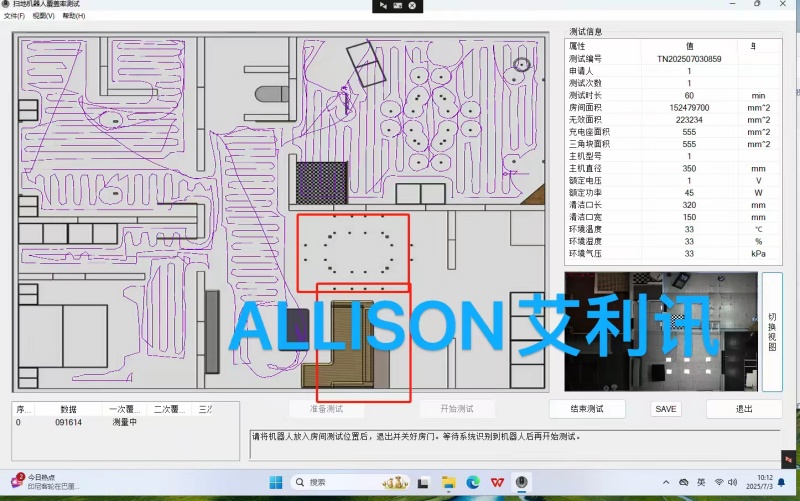800x501 pixels.
Task: Open the notification bell
Action: click(781, 482)
